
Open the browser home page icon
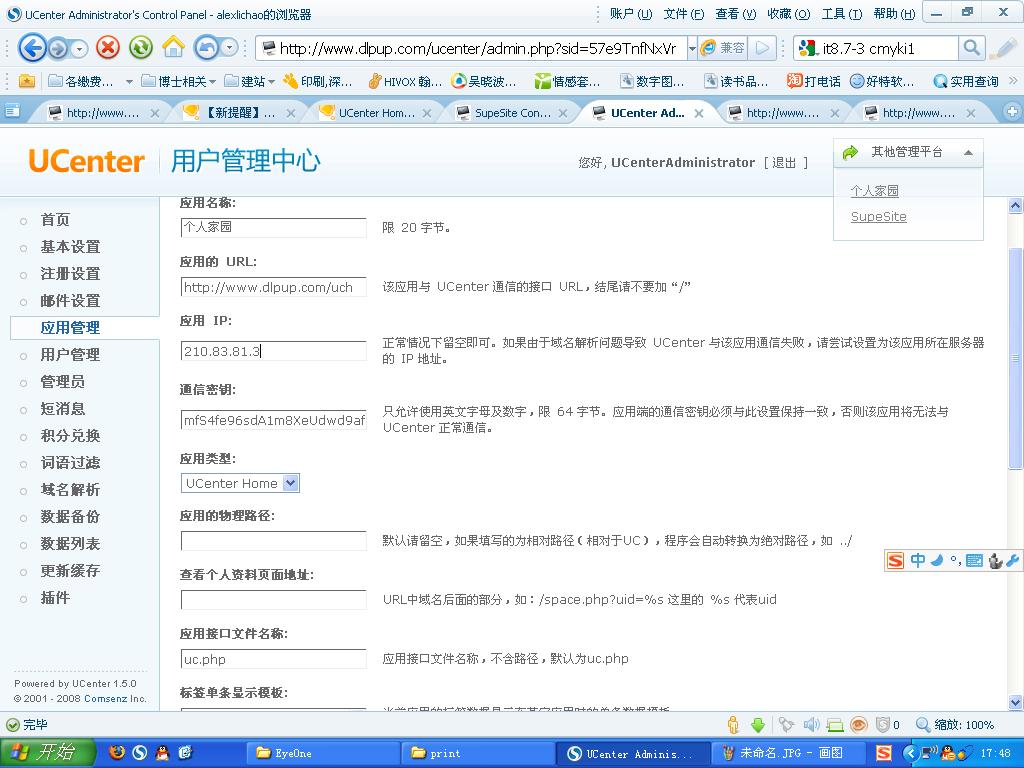(173, 47)
